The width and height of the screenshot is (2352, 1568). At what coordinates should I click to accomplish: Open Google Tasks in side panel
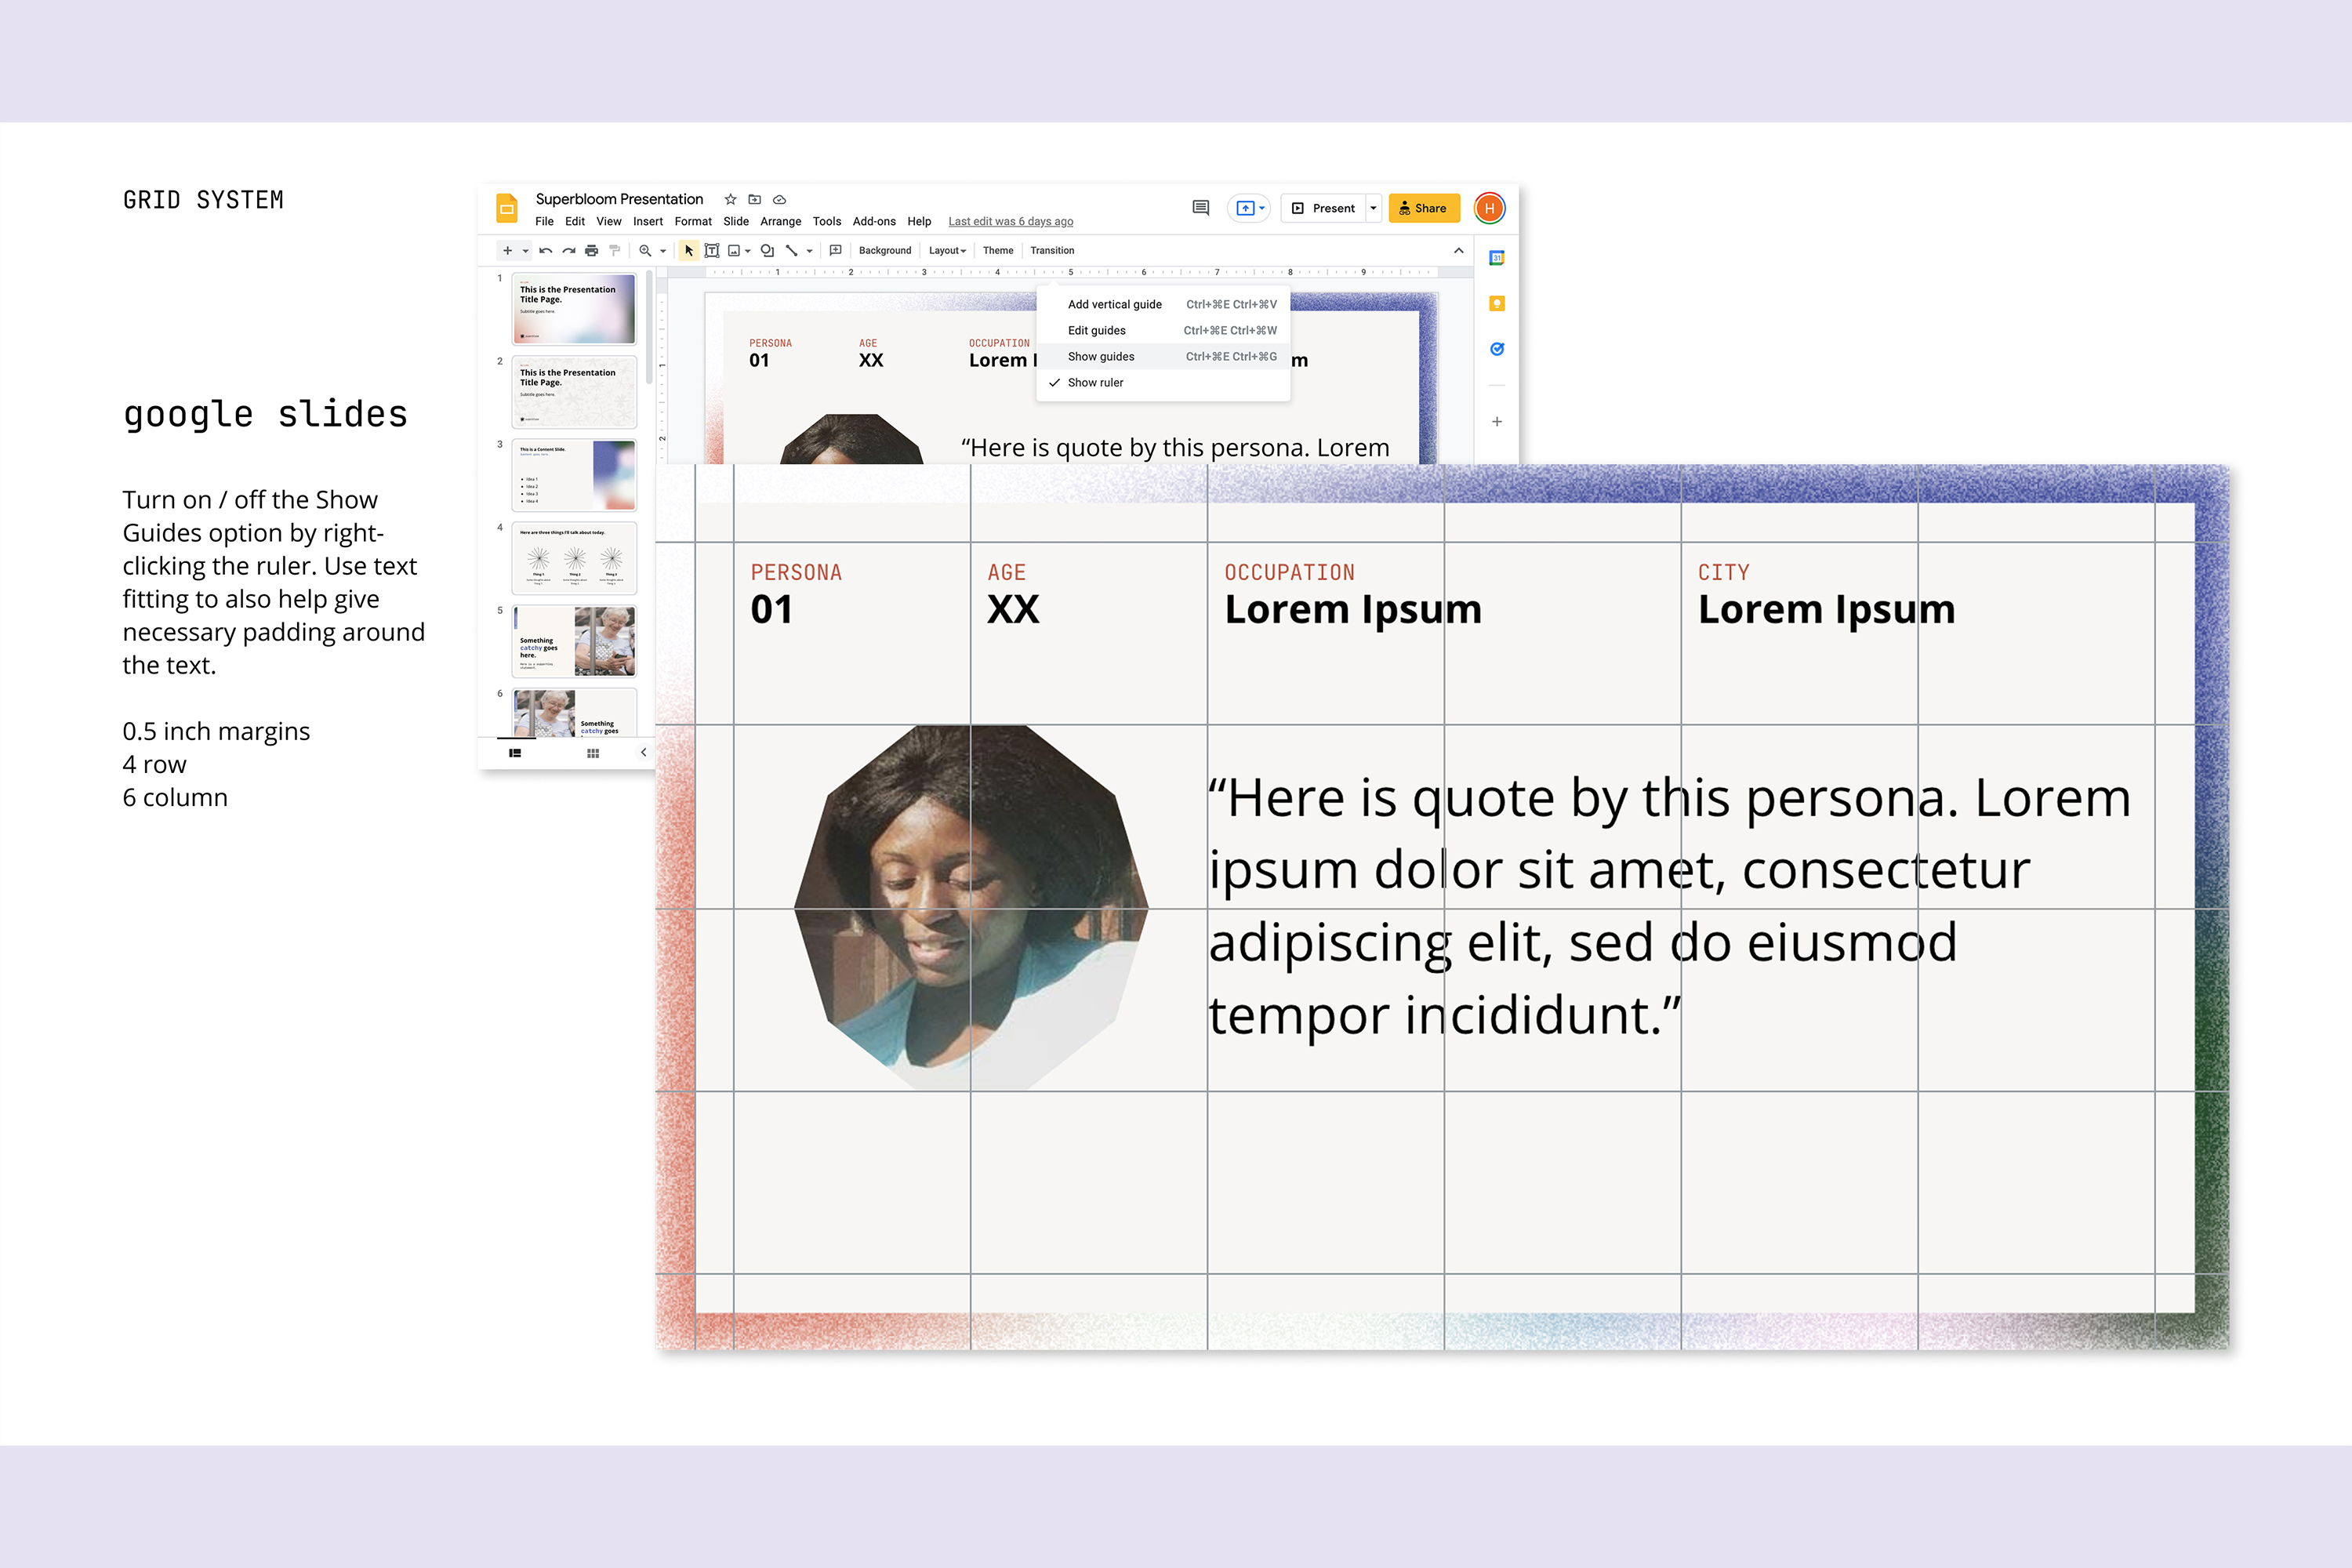click(x=1497, y=349)
